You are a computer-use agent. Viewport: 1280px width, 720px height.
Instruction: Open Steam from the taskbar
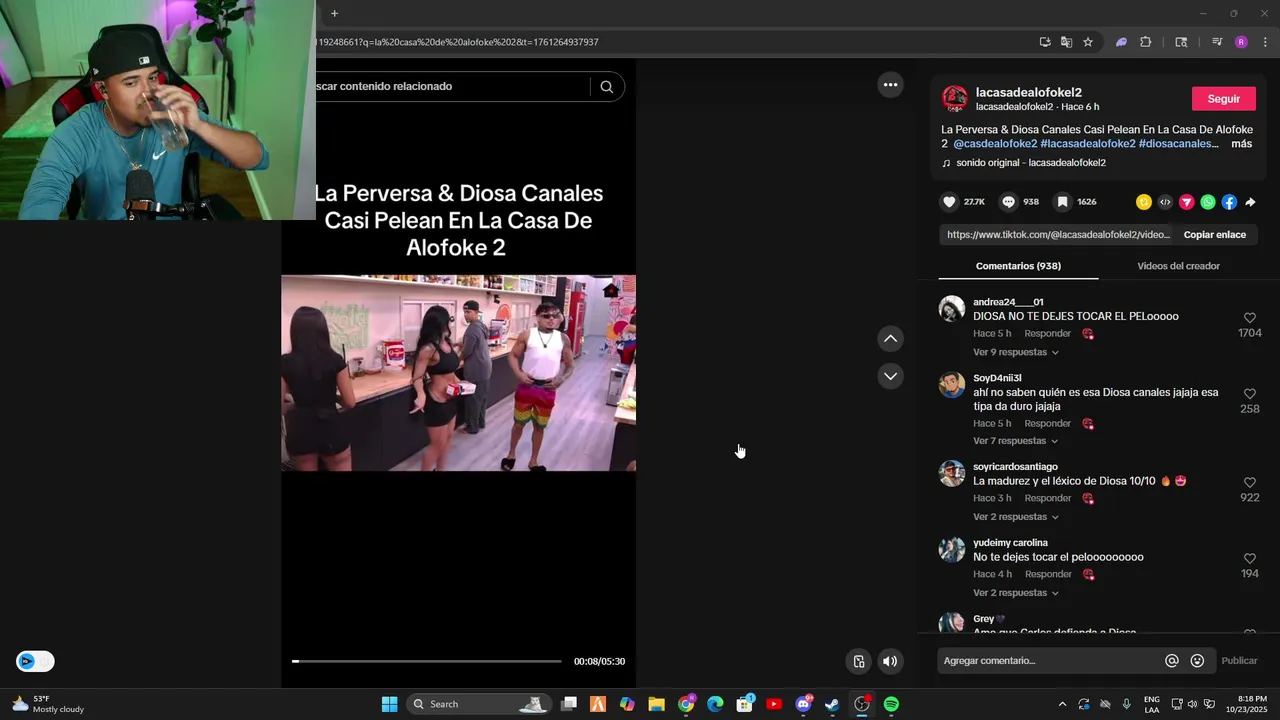[832, 704]
